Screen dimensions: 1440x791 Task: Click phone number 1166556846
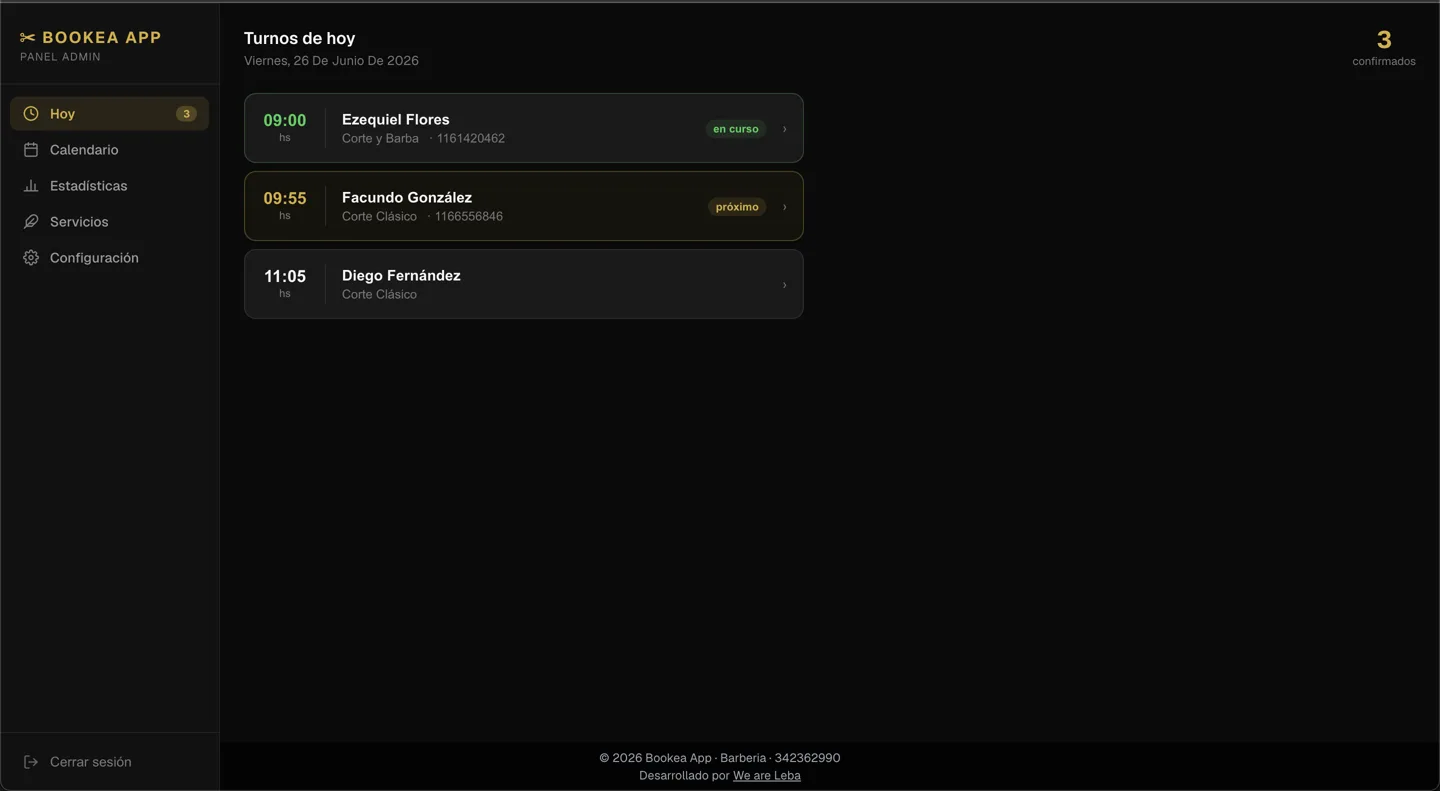pyautogui.click(x=469, y=216)
